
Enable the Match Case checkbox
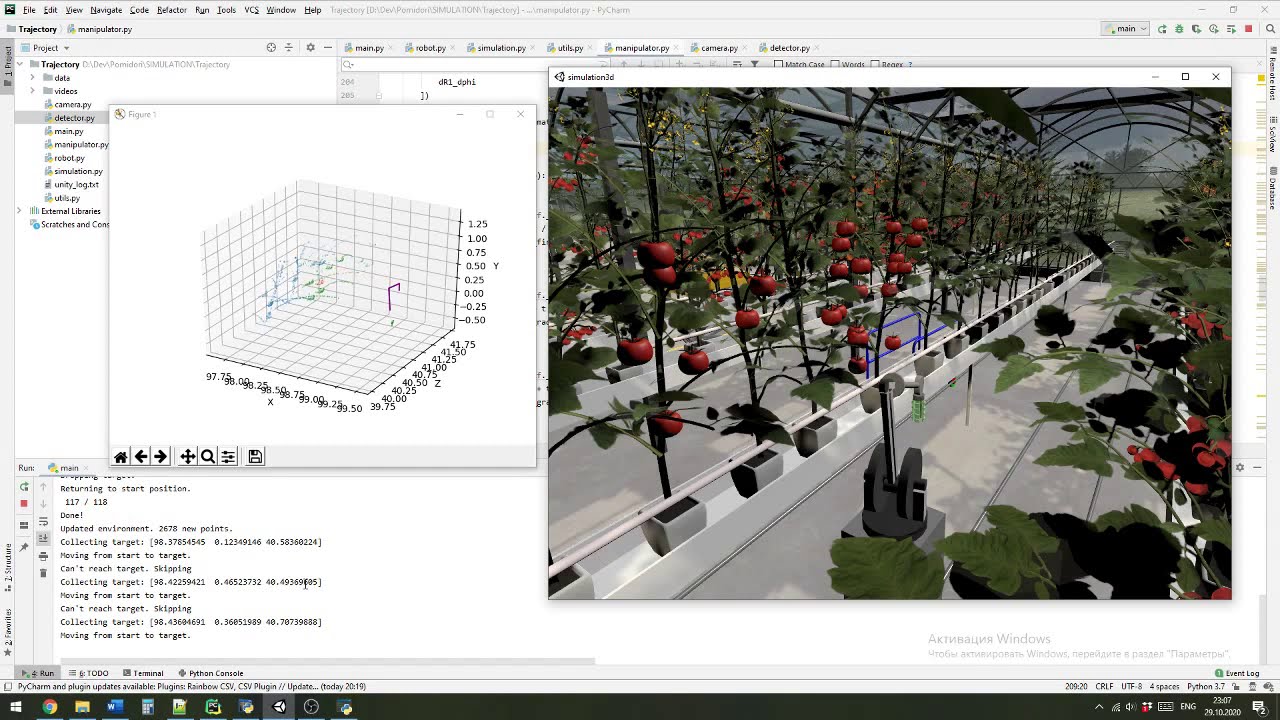coord(779,65)
